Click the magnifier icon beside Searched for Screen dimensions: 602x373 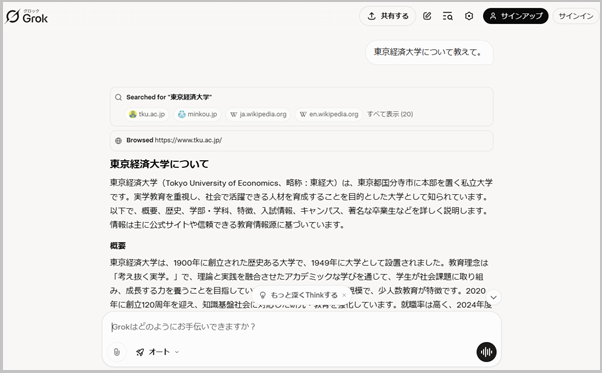tap(118, 97)
